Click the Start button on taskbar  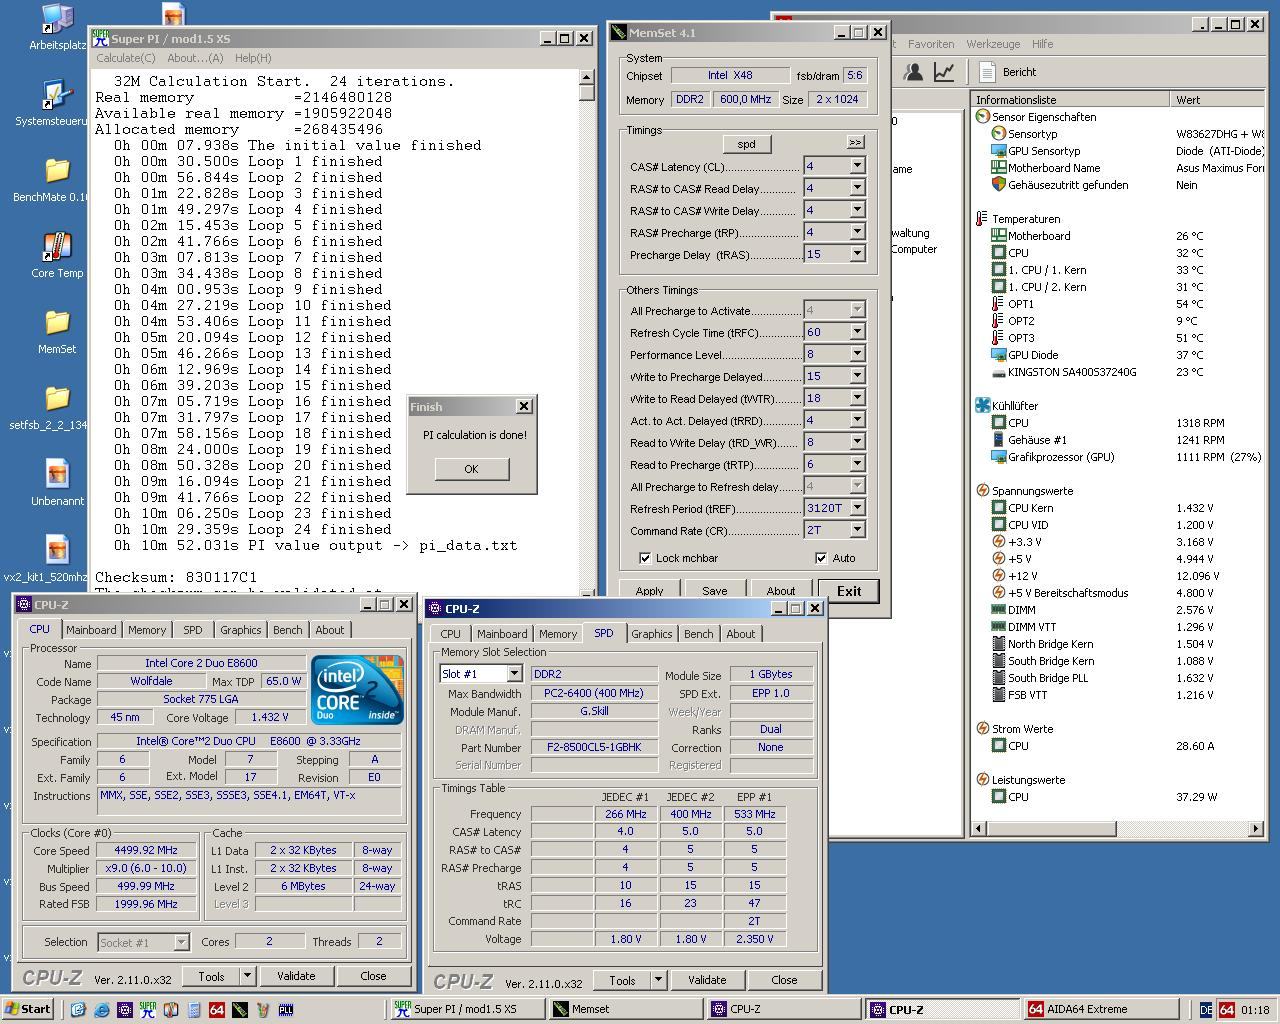pyautogui.click(x=28, y=1009)
